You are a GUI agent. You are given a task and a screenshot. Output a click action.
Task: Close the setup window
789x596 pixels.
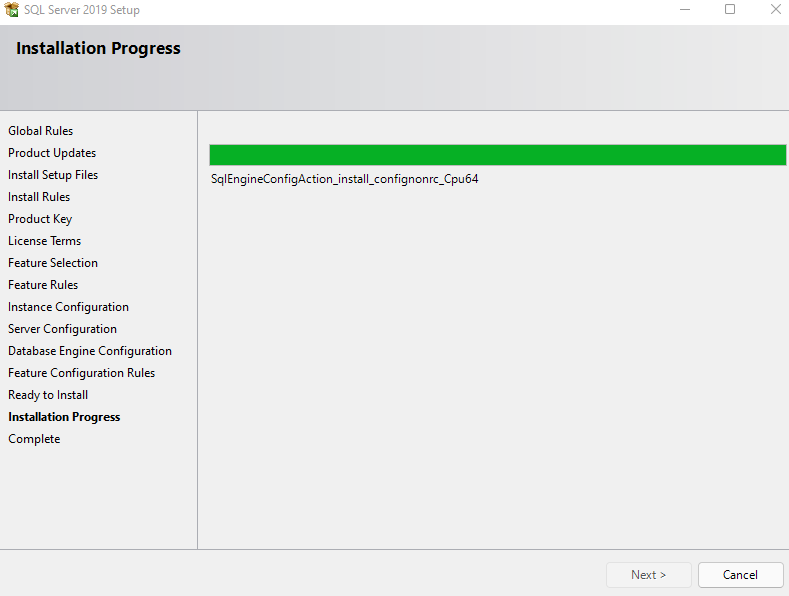(775, 10)
